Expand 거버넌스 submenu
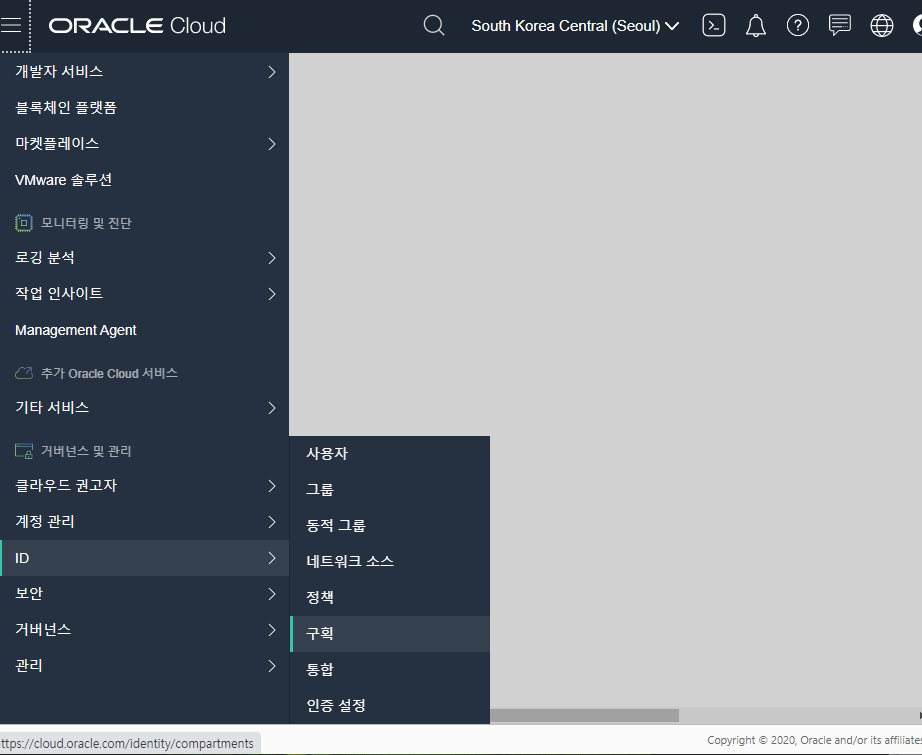Viewport: 922px width, 755px height. [144, 630]
